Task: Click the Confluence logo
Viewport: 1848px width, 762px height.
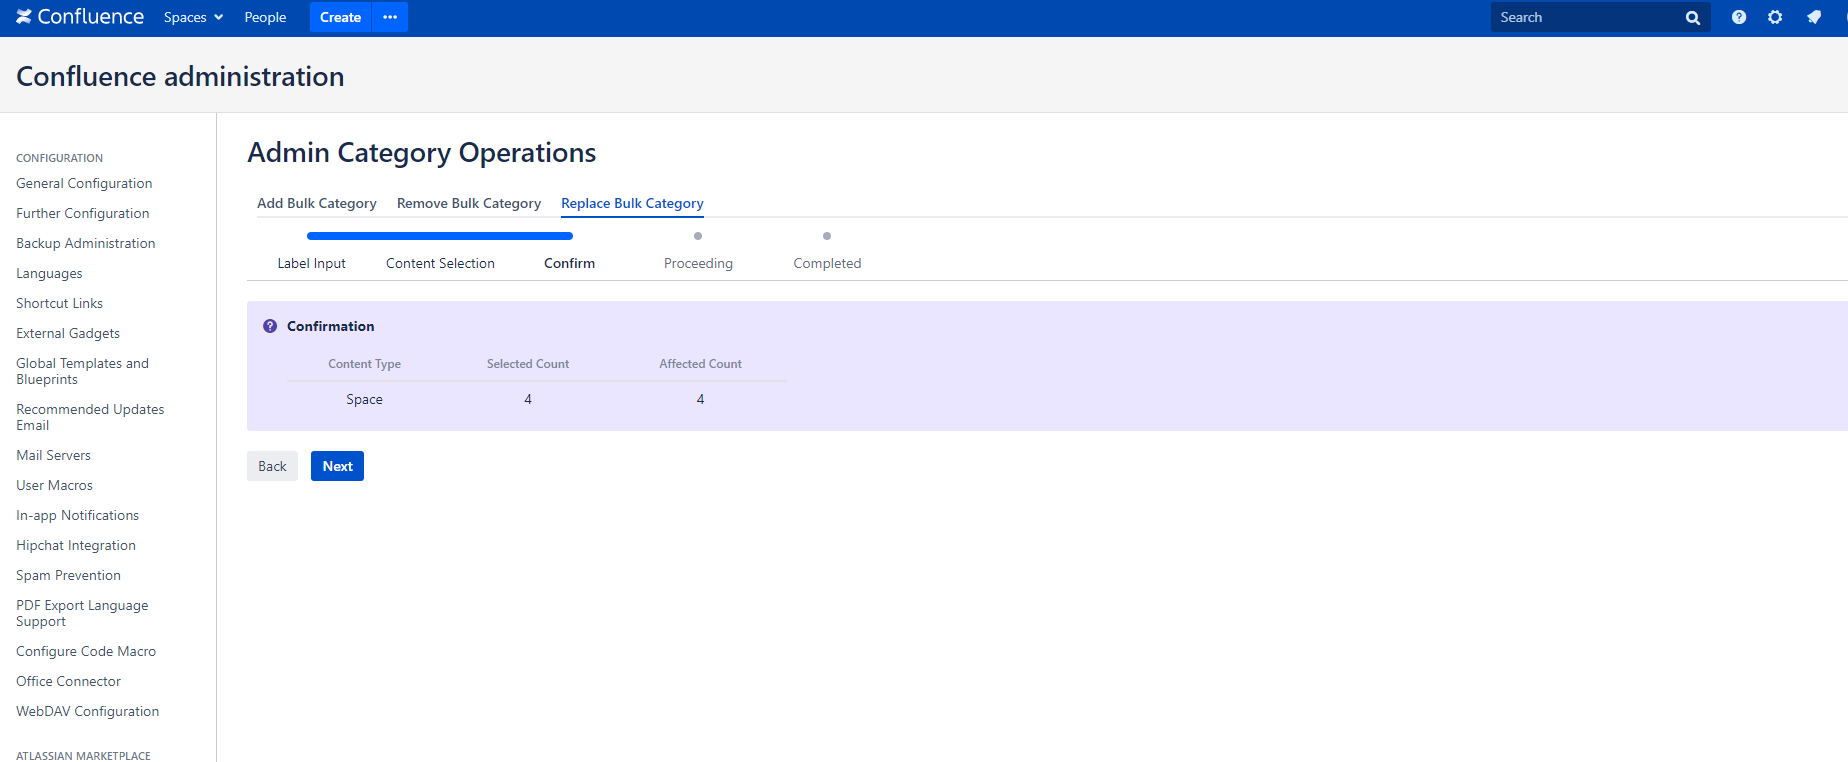Action: (x=80, y=17)
